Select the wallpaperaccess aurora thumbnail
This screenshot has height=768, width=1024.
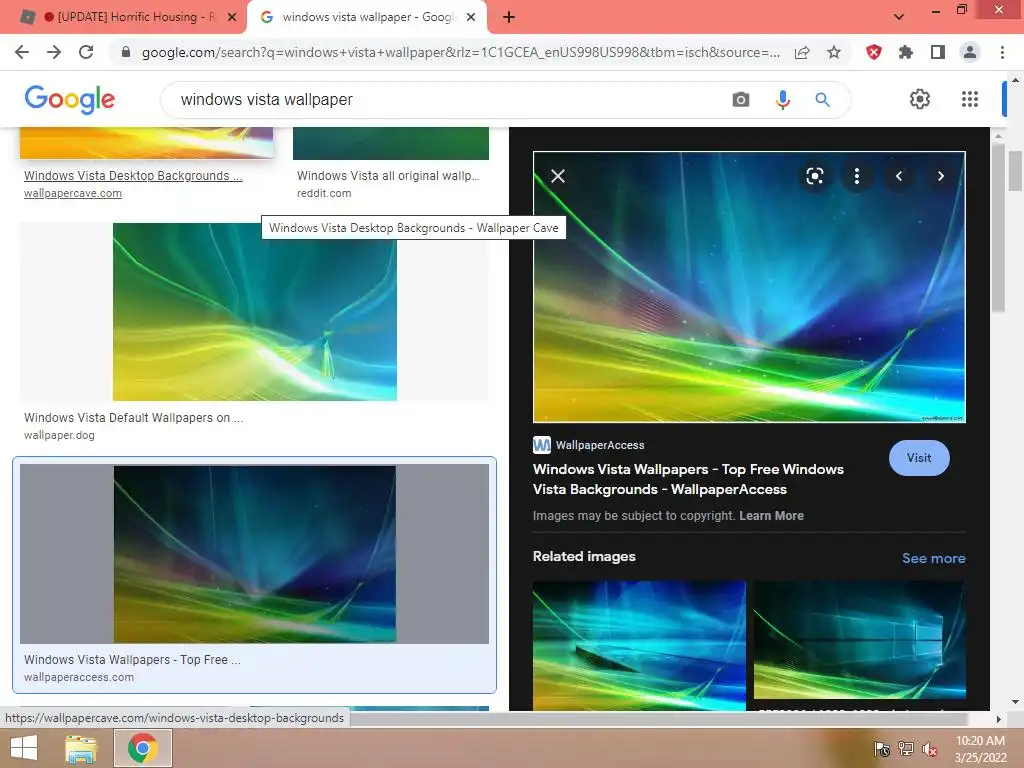tap(255, 554)
